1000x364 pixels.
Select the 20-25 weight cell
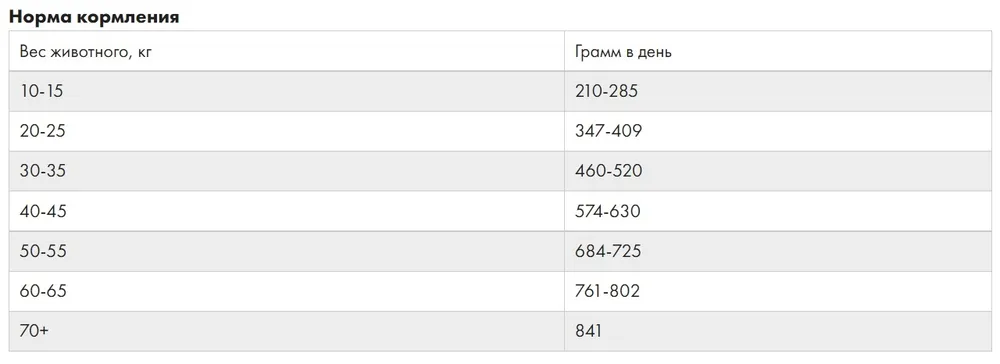pyautogui.click(x=287, y=131)
